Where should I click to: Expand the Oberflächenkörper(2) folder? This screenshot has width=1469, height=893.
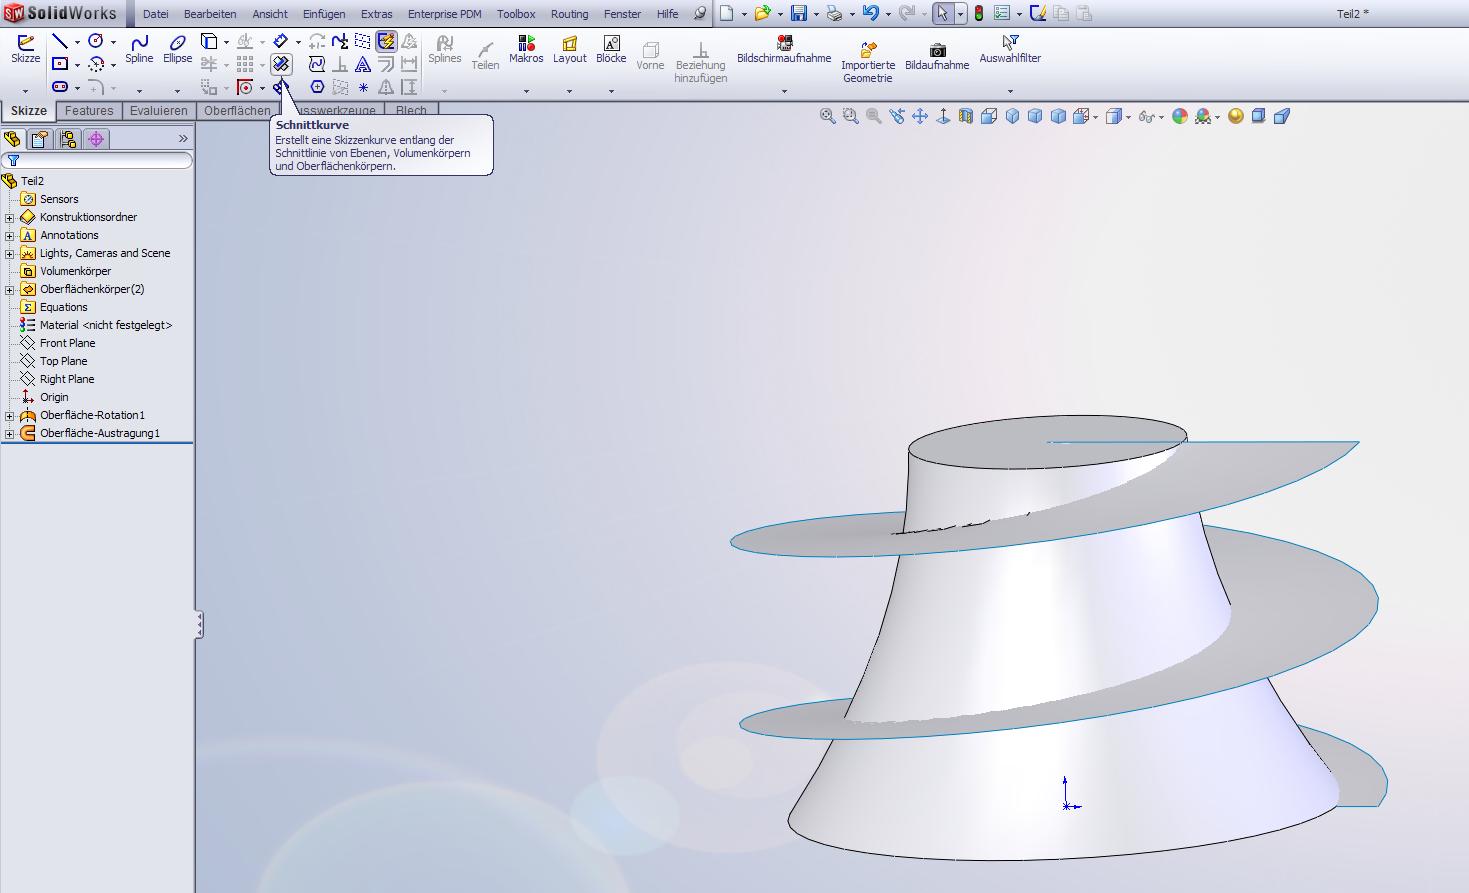pyautogui.click(x=10, y=290)
